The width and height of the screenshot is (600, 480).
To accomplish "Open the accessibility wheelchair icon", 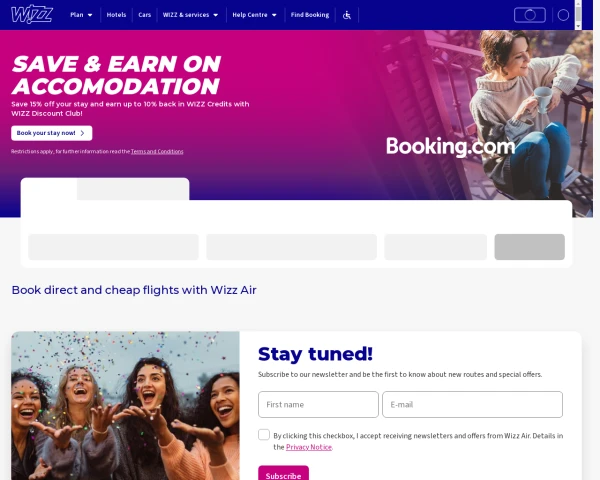I will coord(347,15).
